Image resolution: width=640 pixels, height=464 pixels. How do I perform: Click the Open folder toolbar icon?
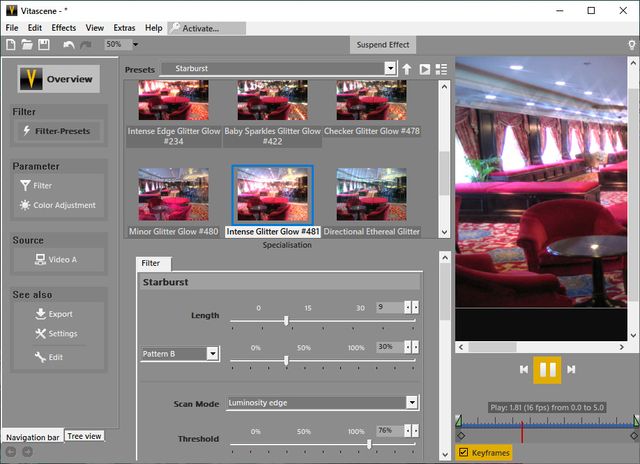(x=28, y=44)
